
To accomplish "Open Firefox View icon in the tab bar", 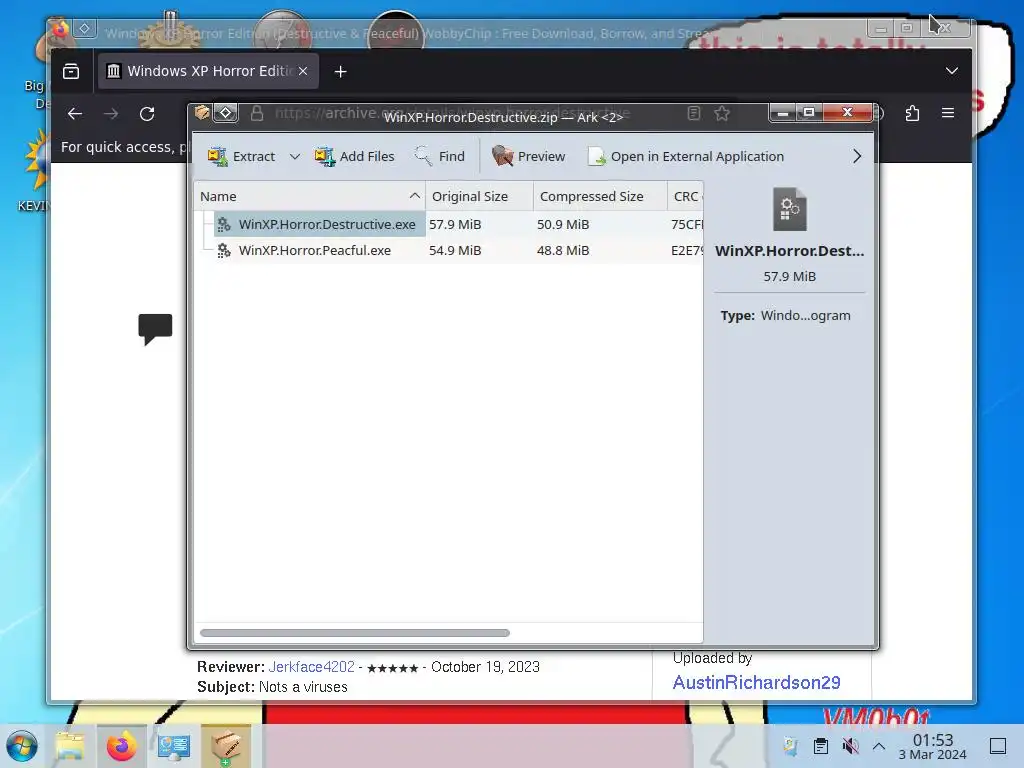I will [x=71, y=71].
